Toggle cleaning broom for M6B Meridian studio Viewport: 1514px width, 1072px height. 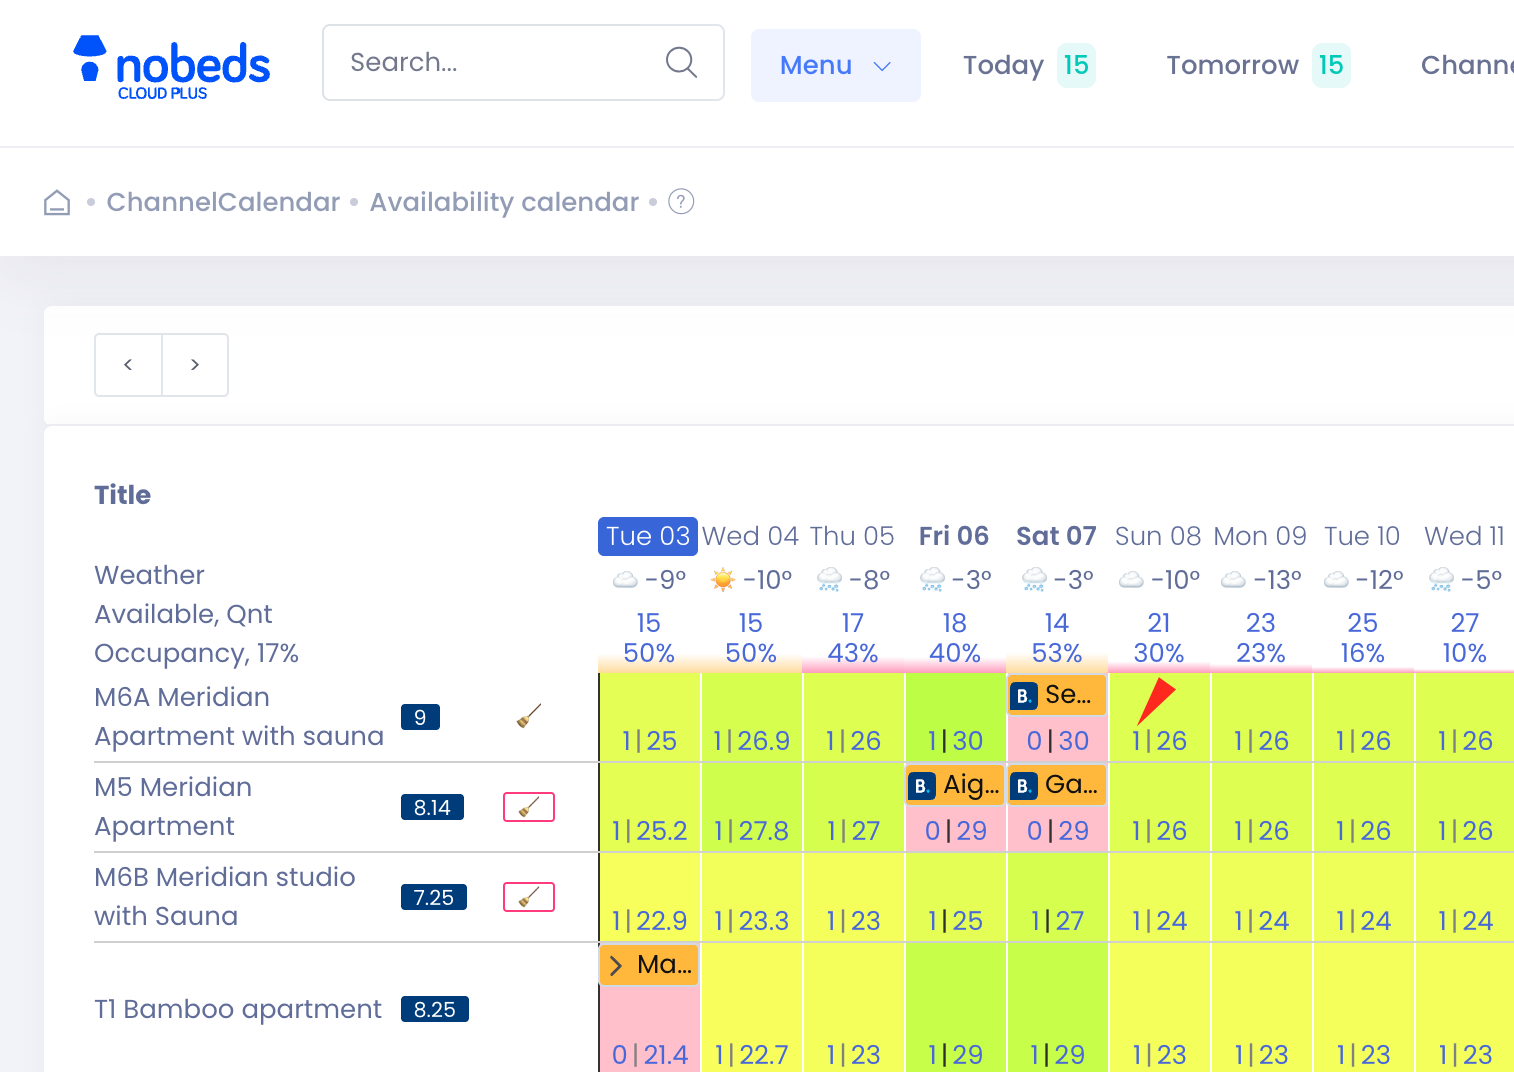tap(529, 897)
